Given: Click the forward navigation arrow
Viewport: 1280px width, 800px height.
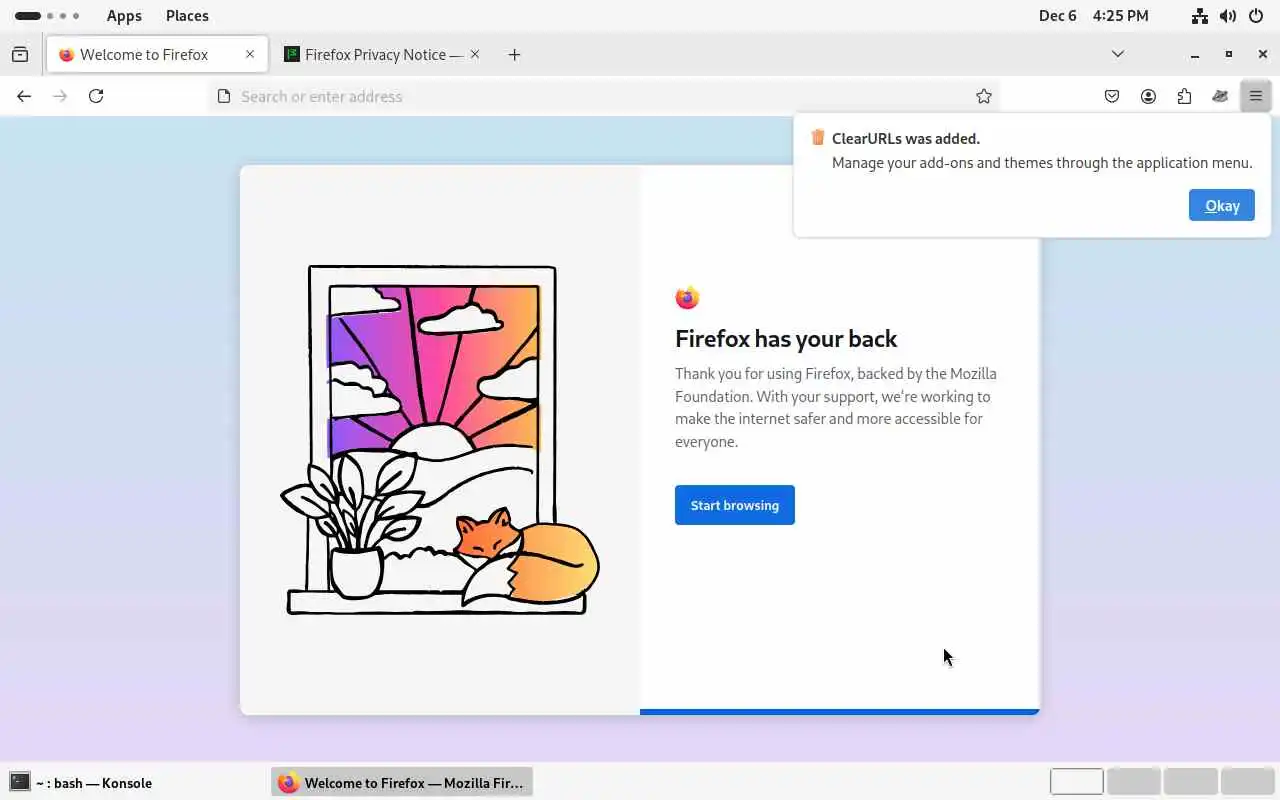Looking at the screenshot, I should pos(60,96).
